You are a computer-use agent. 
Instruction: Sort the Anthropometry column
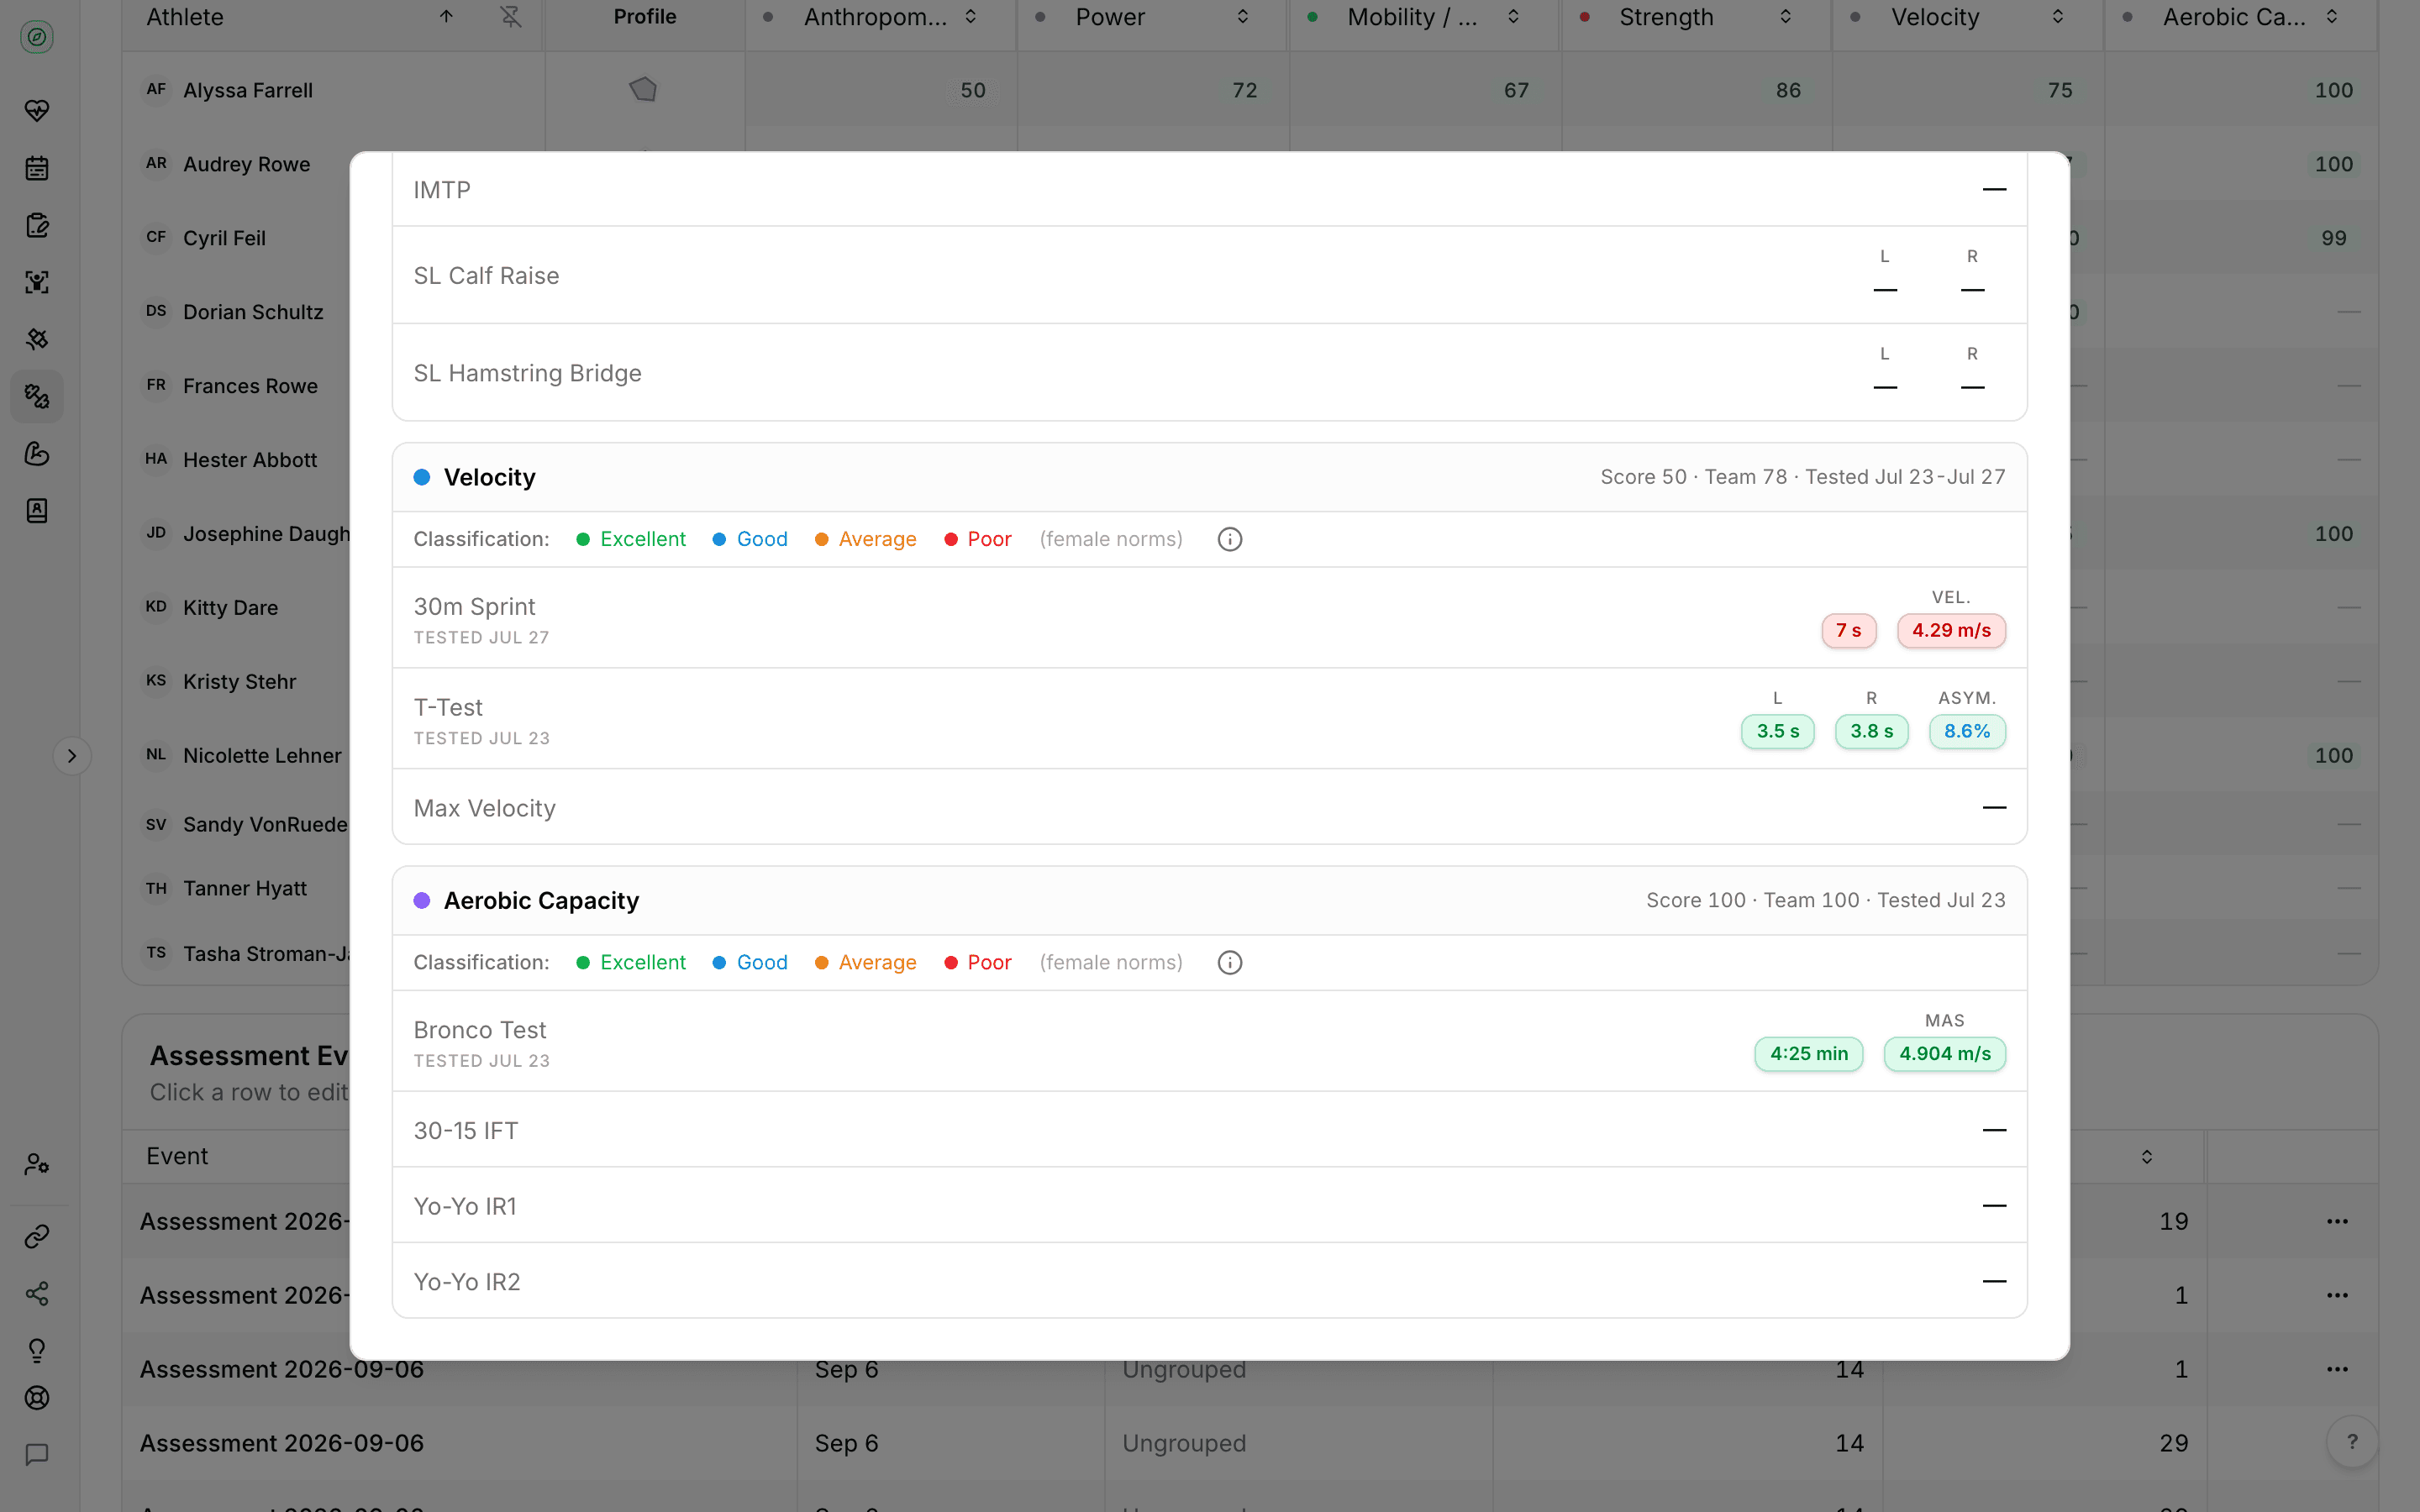click(x=971, y=17)
